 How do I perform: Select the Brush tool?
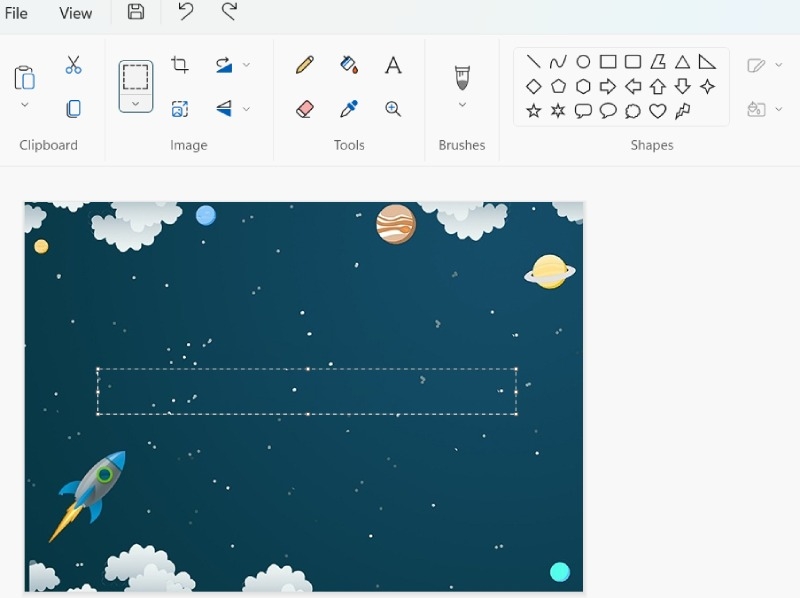pos(462,78)
